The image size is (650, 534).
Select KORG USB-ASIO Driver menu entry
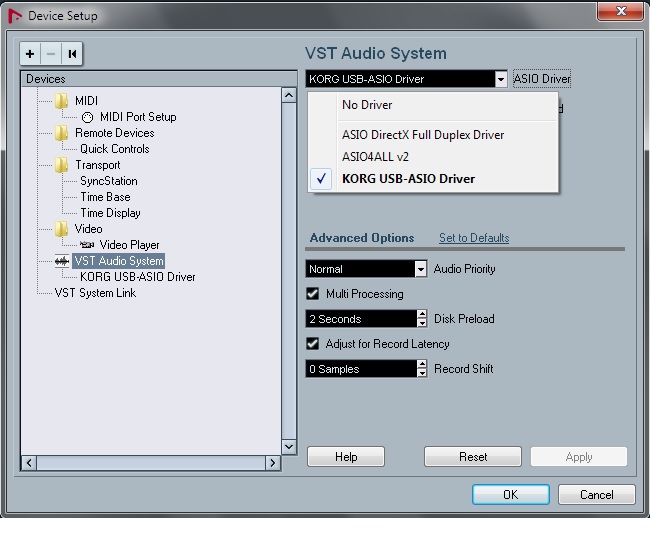coord(433,179)
